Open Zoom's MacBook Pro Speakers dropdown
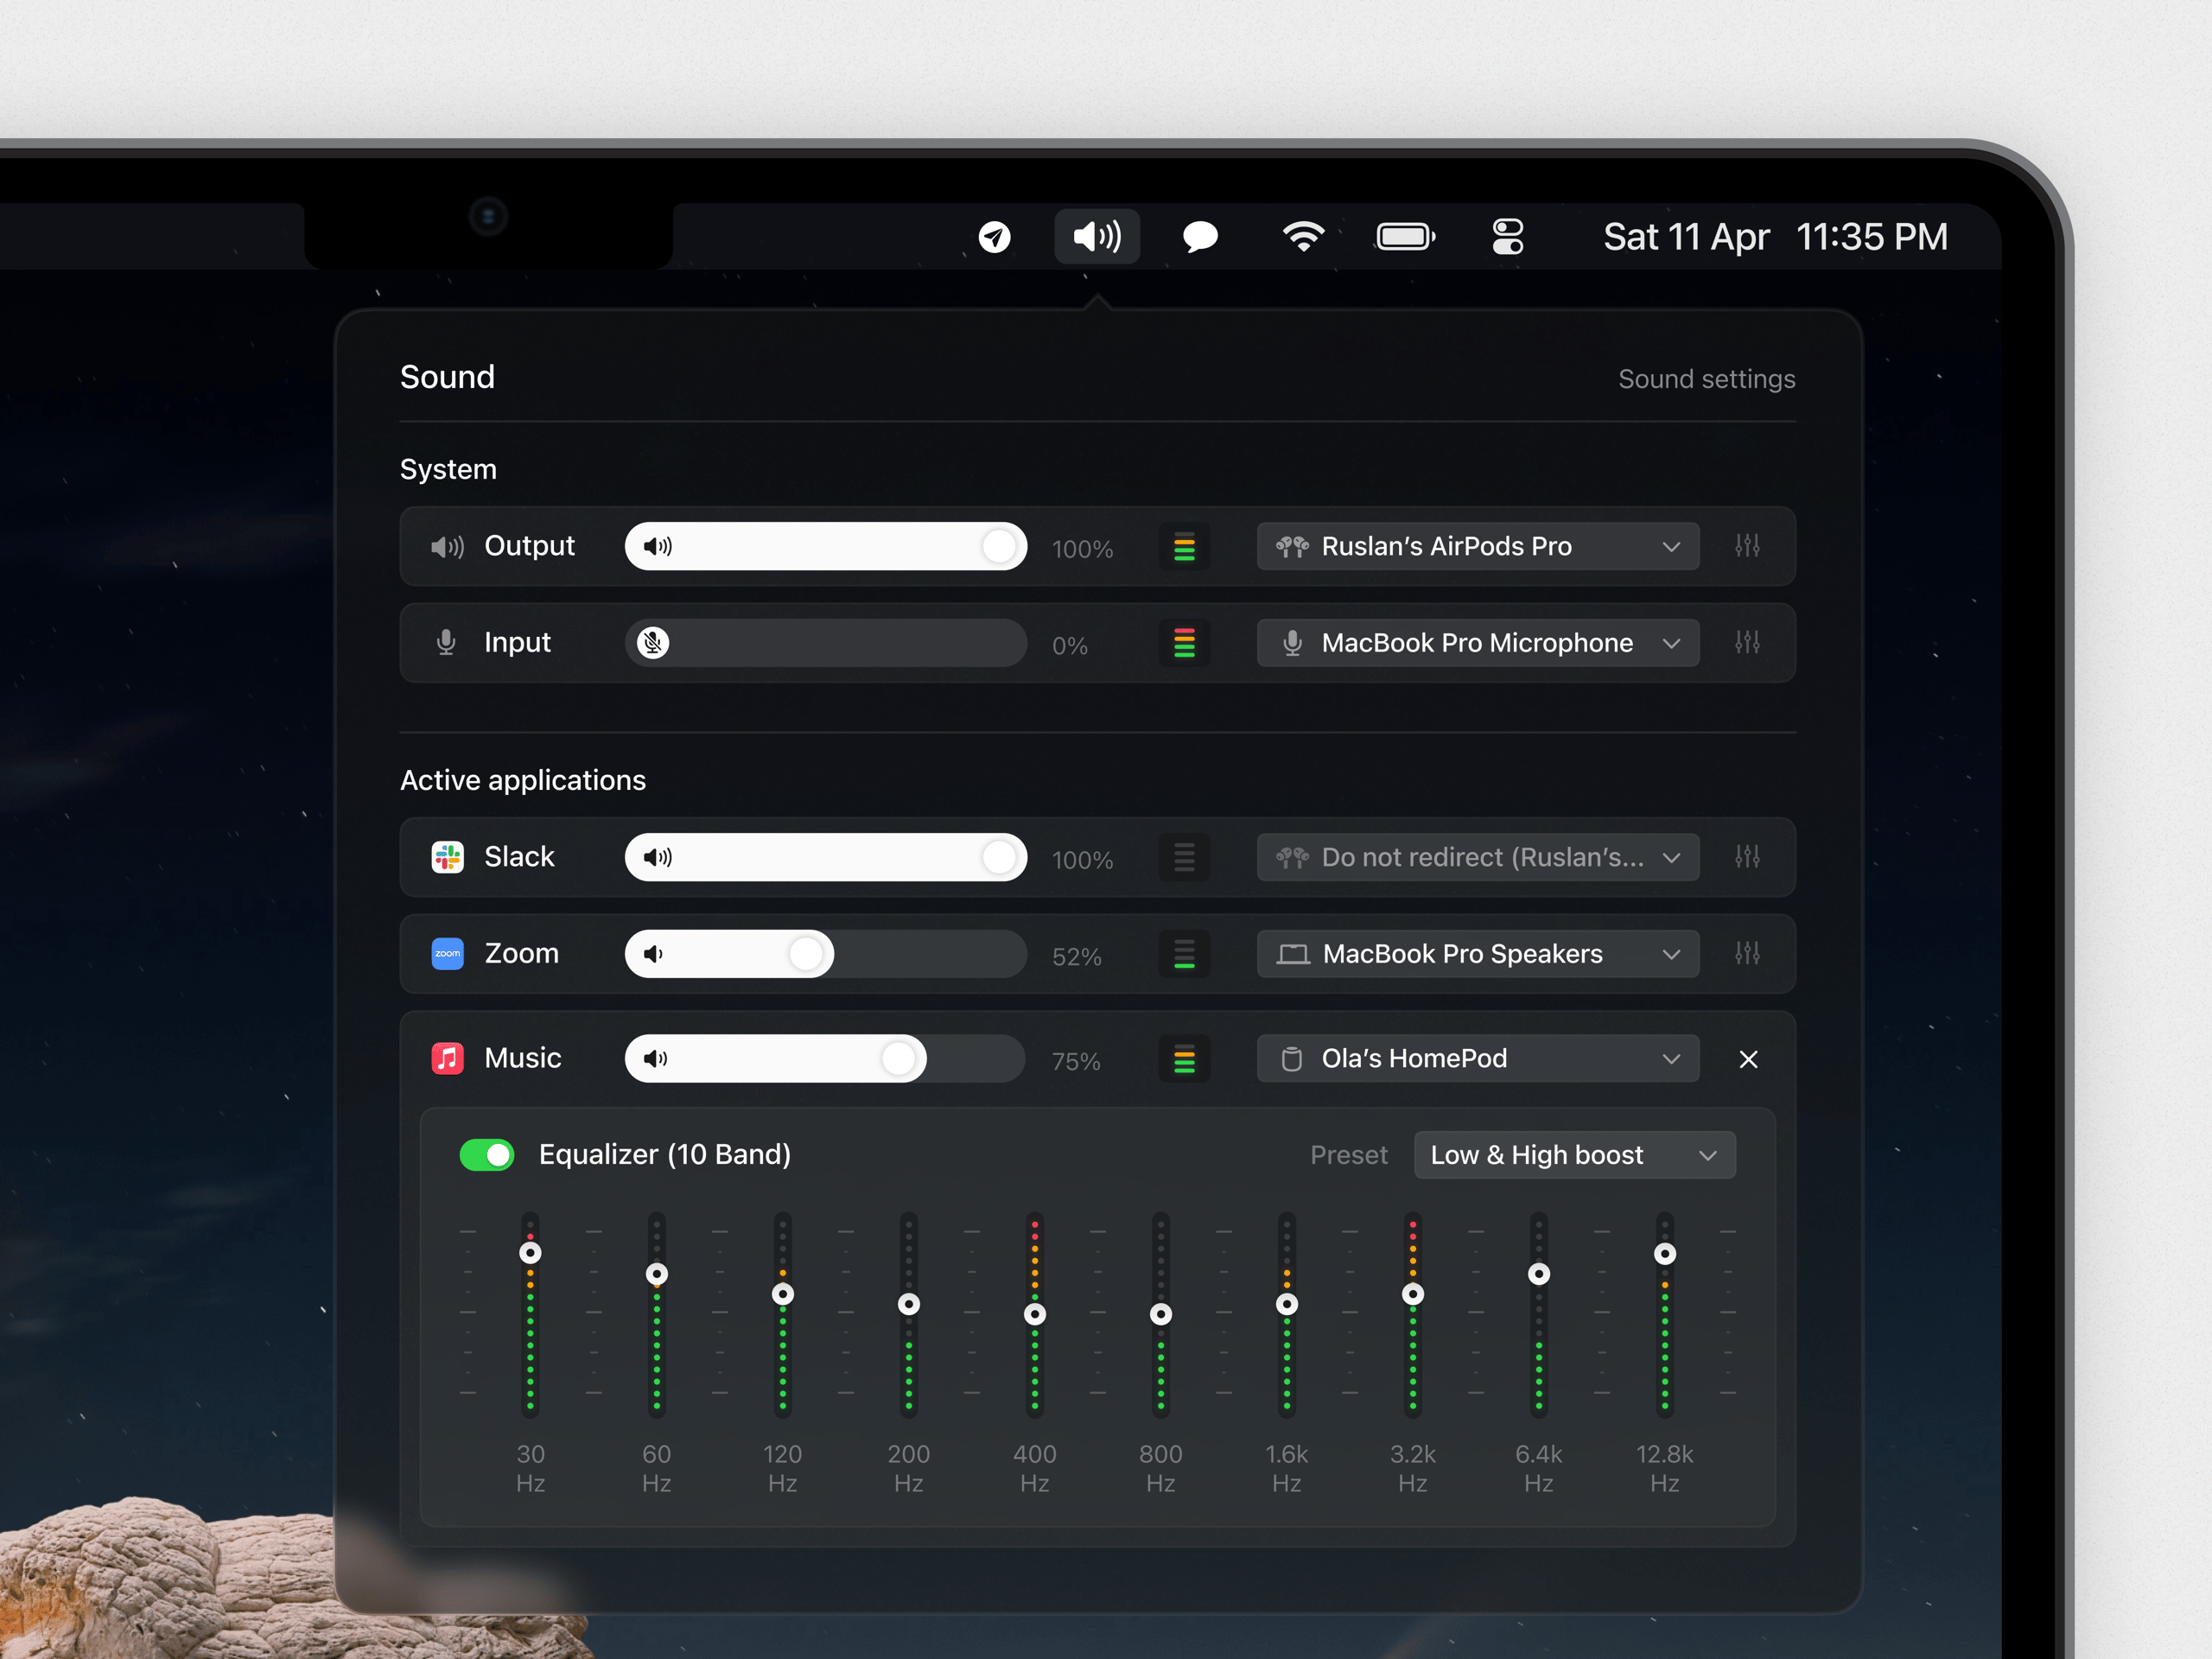Viewport: 2212px width, 1659px height. [1478, 954]
